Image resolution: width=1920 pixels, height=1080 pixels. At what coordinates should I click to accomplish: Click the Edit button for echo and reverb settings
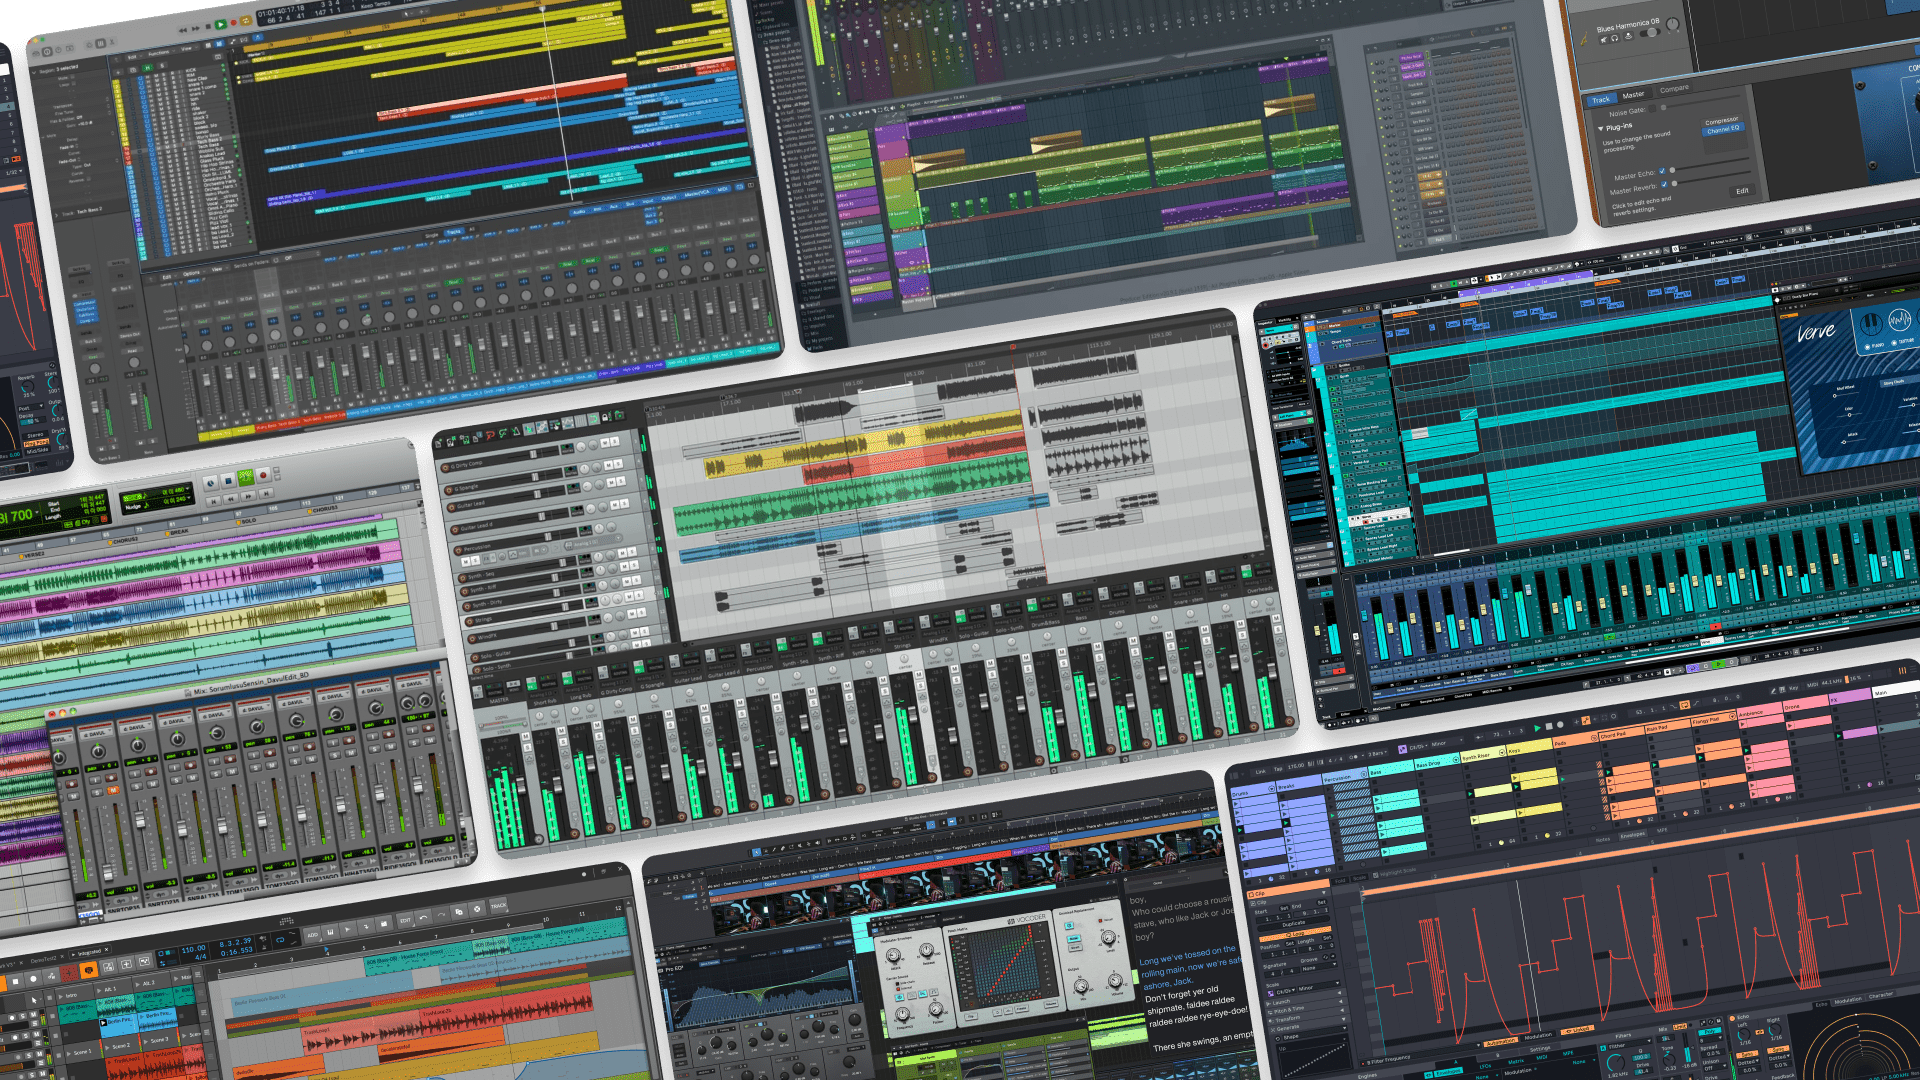(x=1742, y=190)
